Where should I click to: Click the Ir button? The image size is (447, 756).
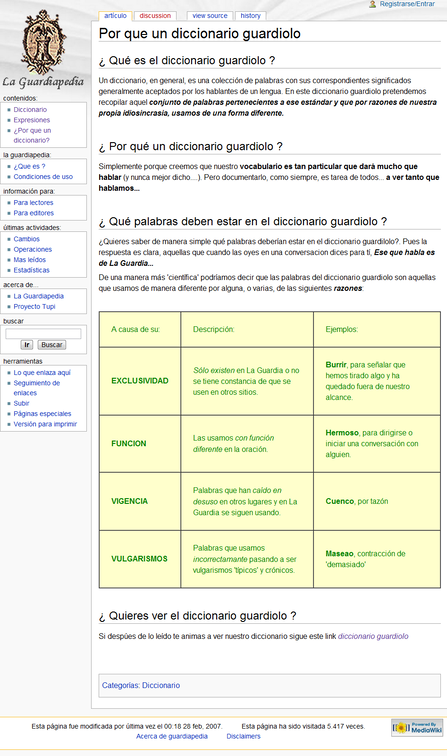[x=27, y=345]
